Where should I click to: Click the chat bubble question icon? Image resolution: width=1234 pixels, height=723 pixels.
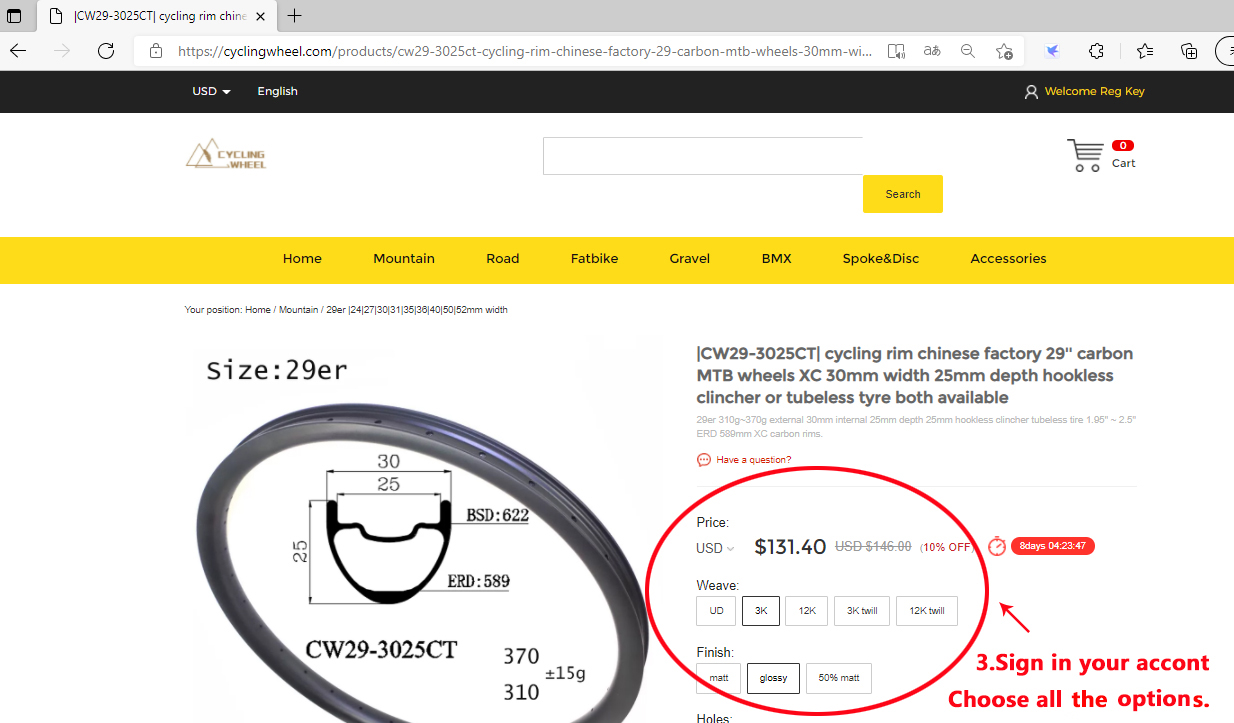(x=704, y=460)
